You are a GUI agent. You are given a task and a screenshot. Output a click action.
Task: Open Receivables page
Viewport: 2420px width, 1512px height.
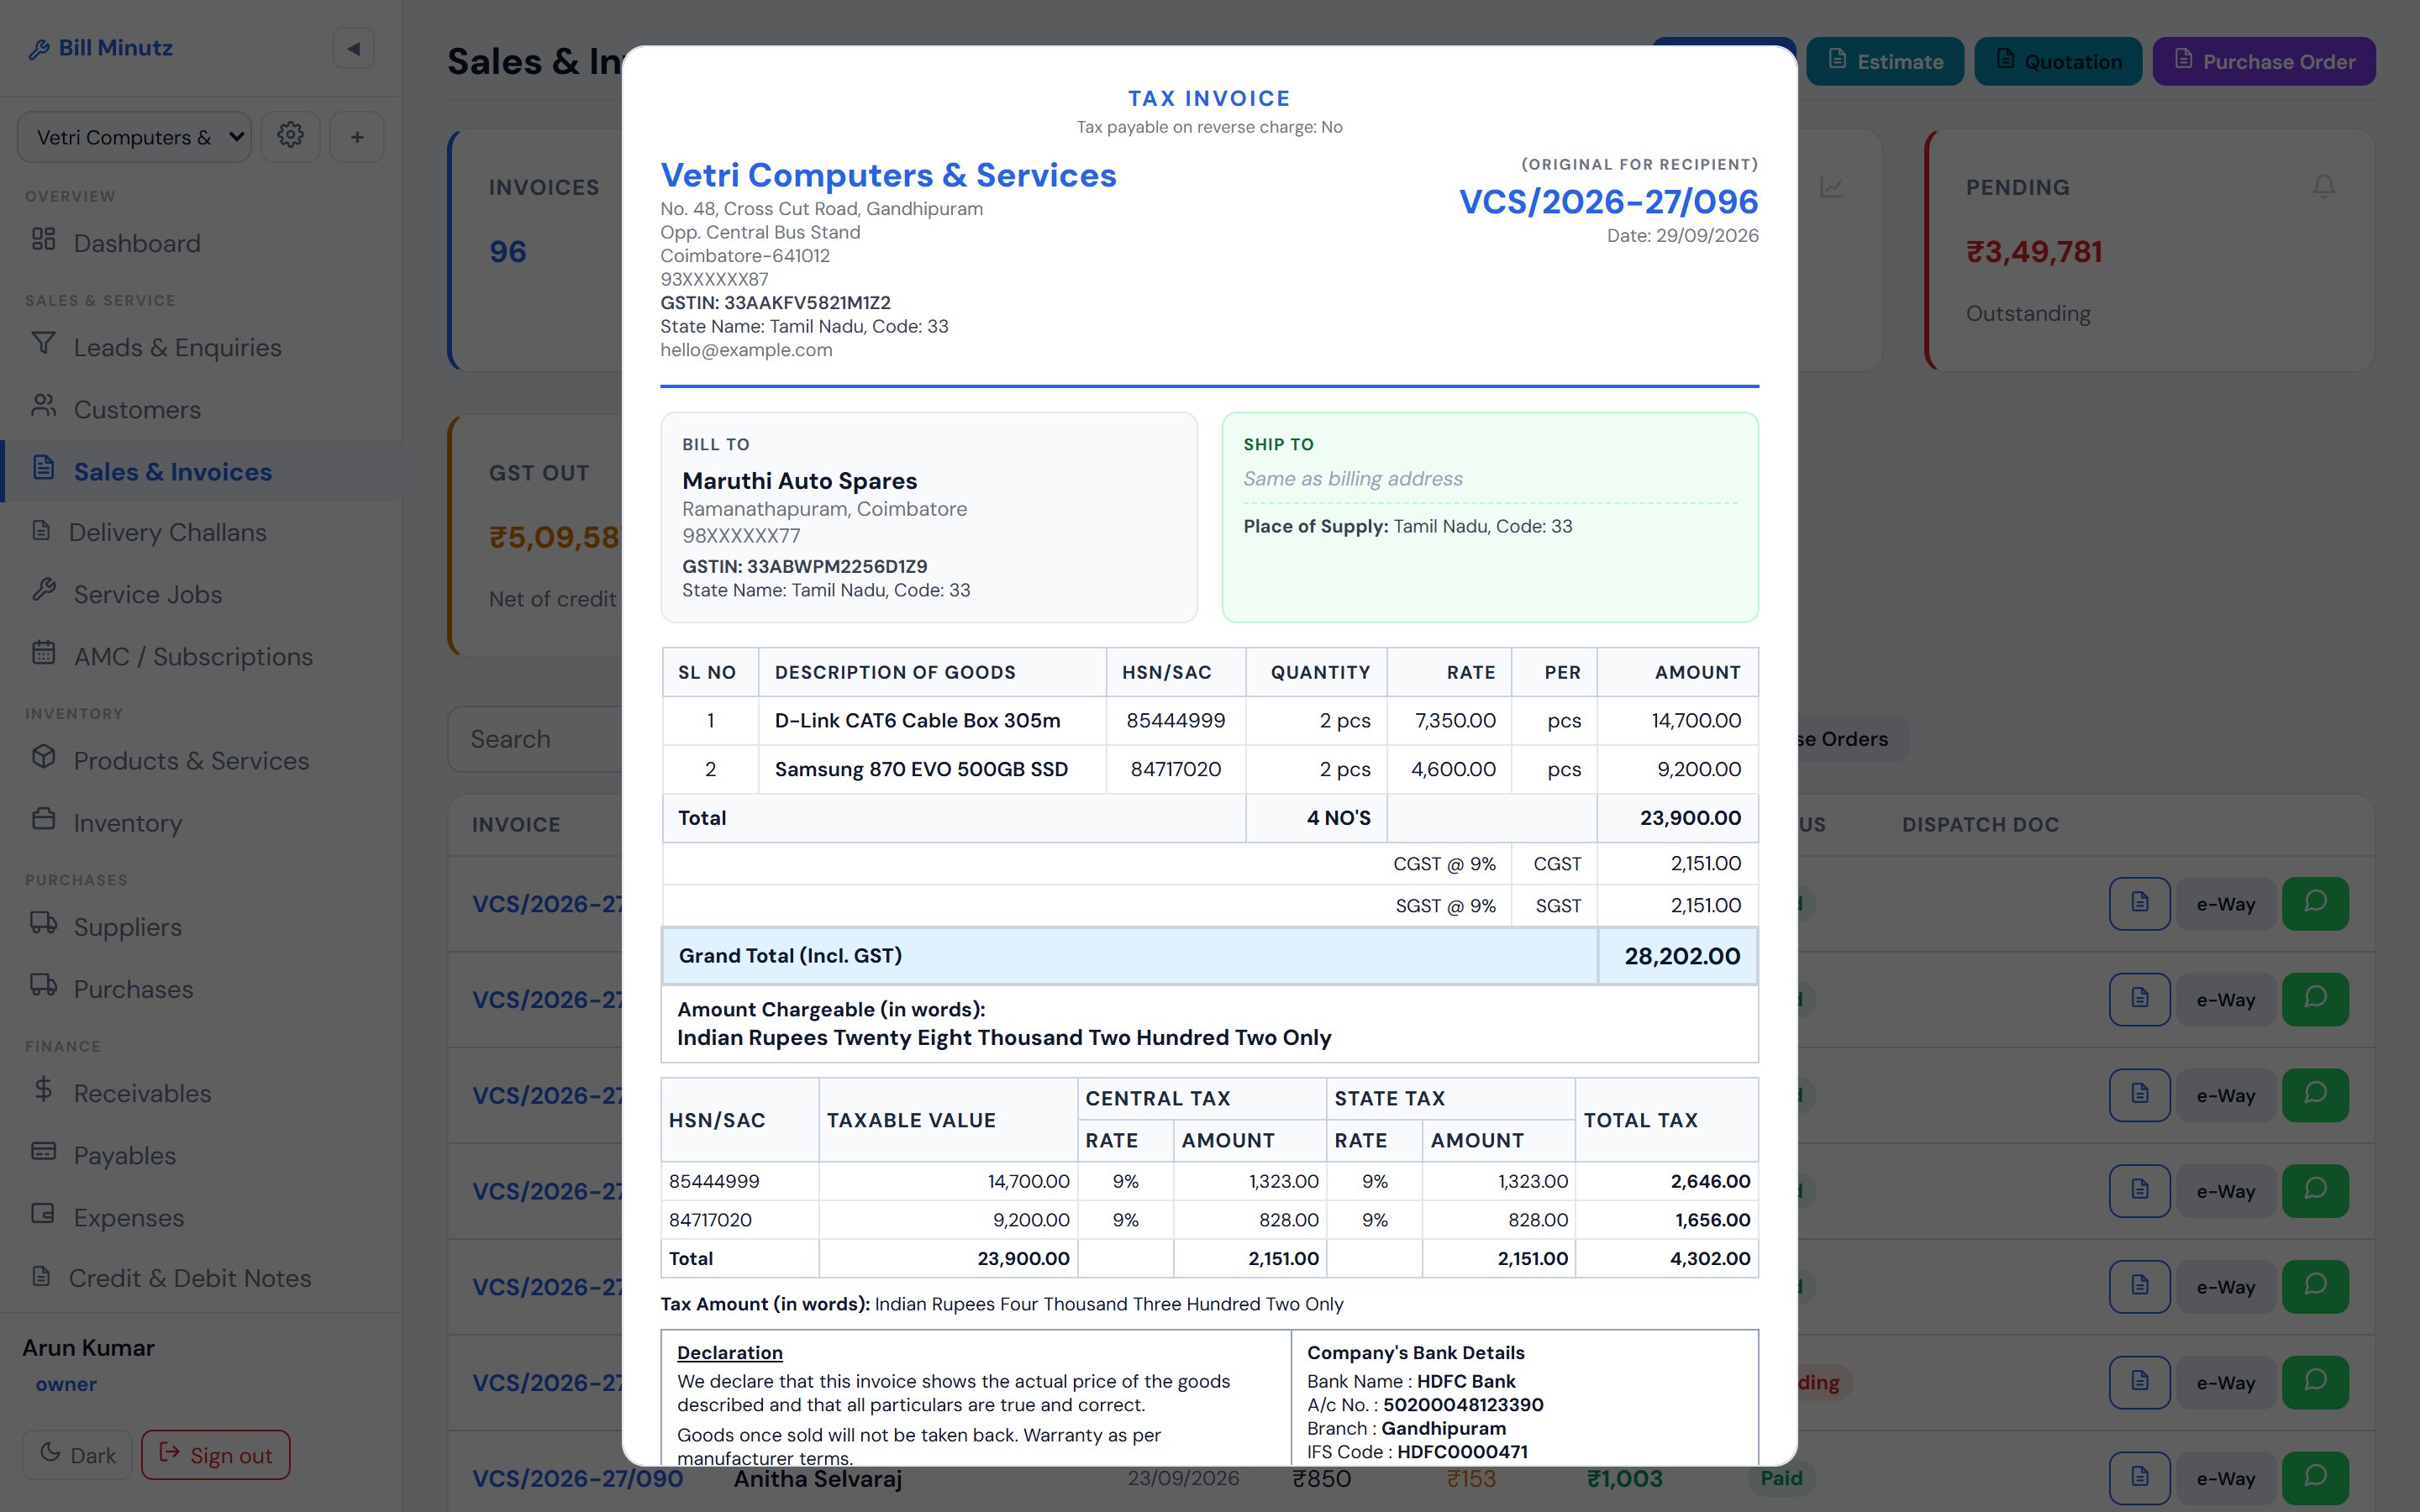(x=200, y=1092)
